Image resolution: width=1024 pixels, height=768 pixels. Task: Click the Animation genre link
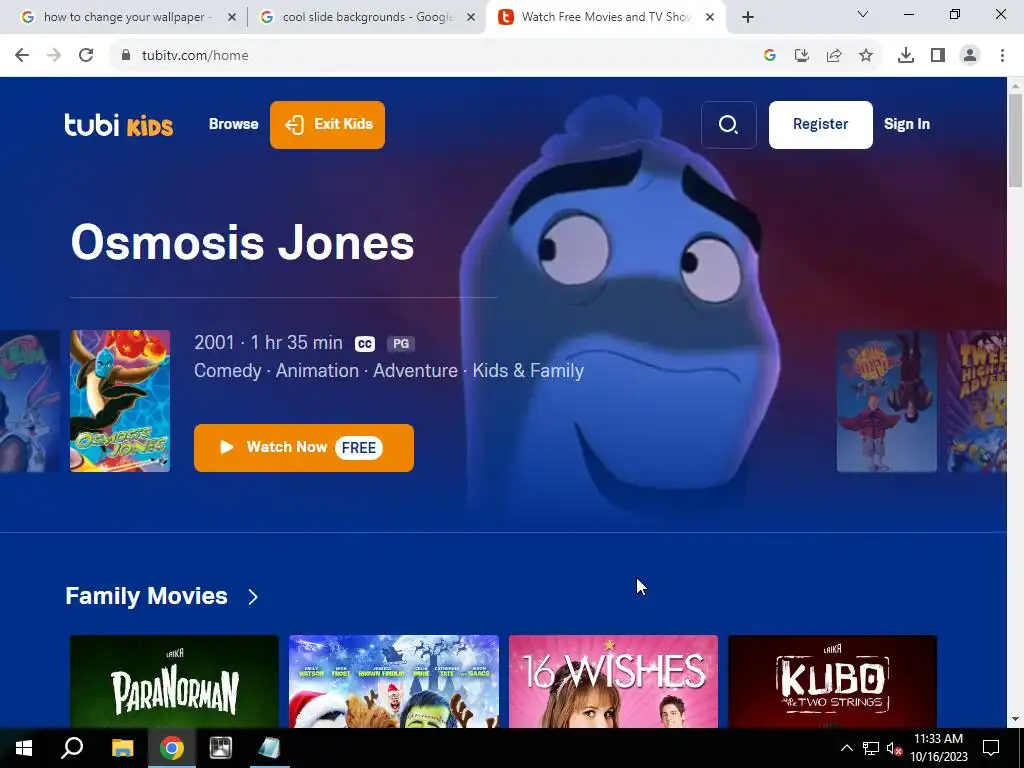tap(317, 370)
